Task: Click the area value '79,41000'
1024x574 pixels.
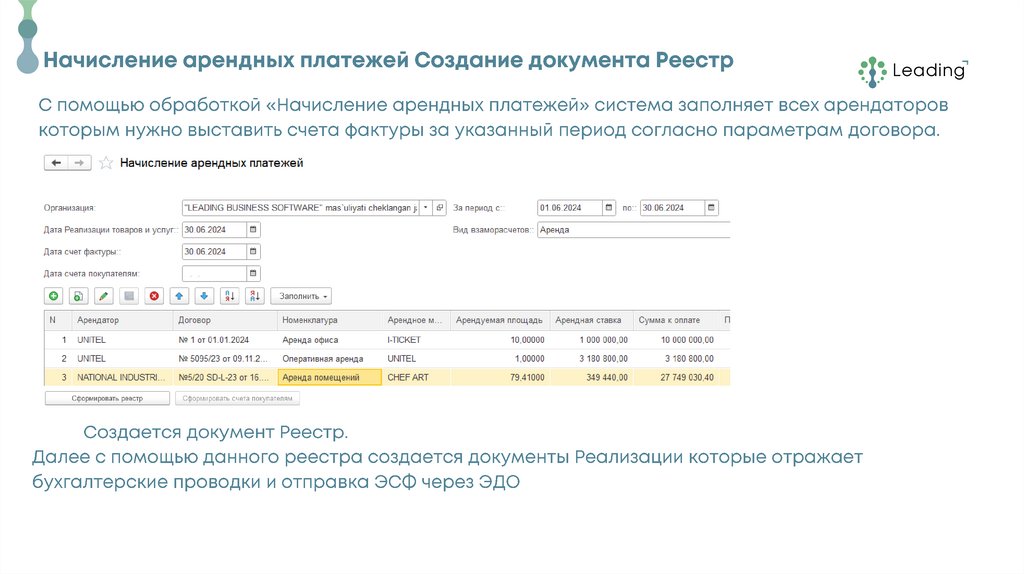Action: point(527,377)
